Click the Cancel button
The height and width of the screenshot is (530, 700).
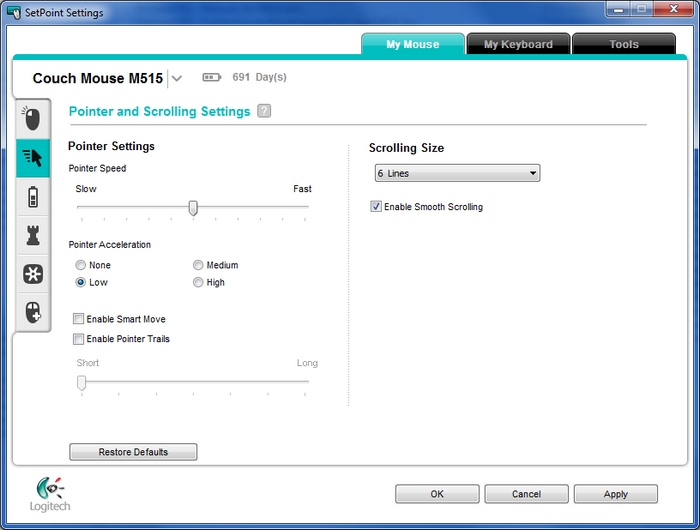[x=526, y=494]
